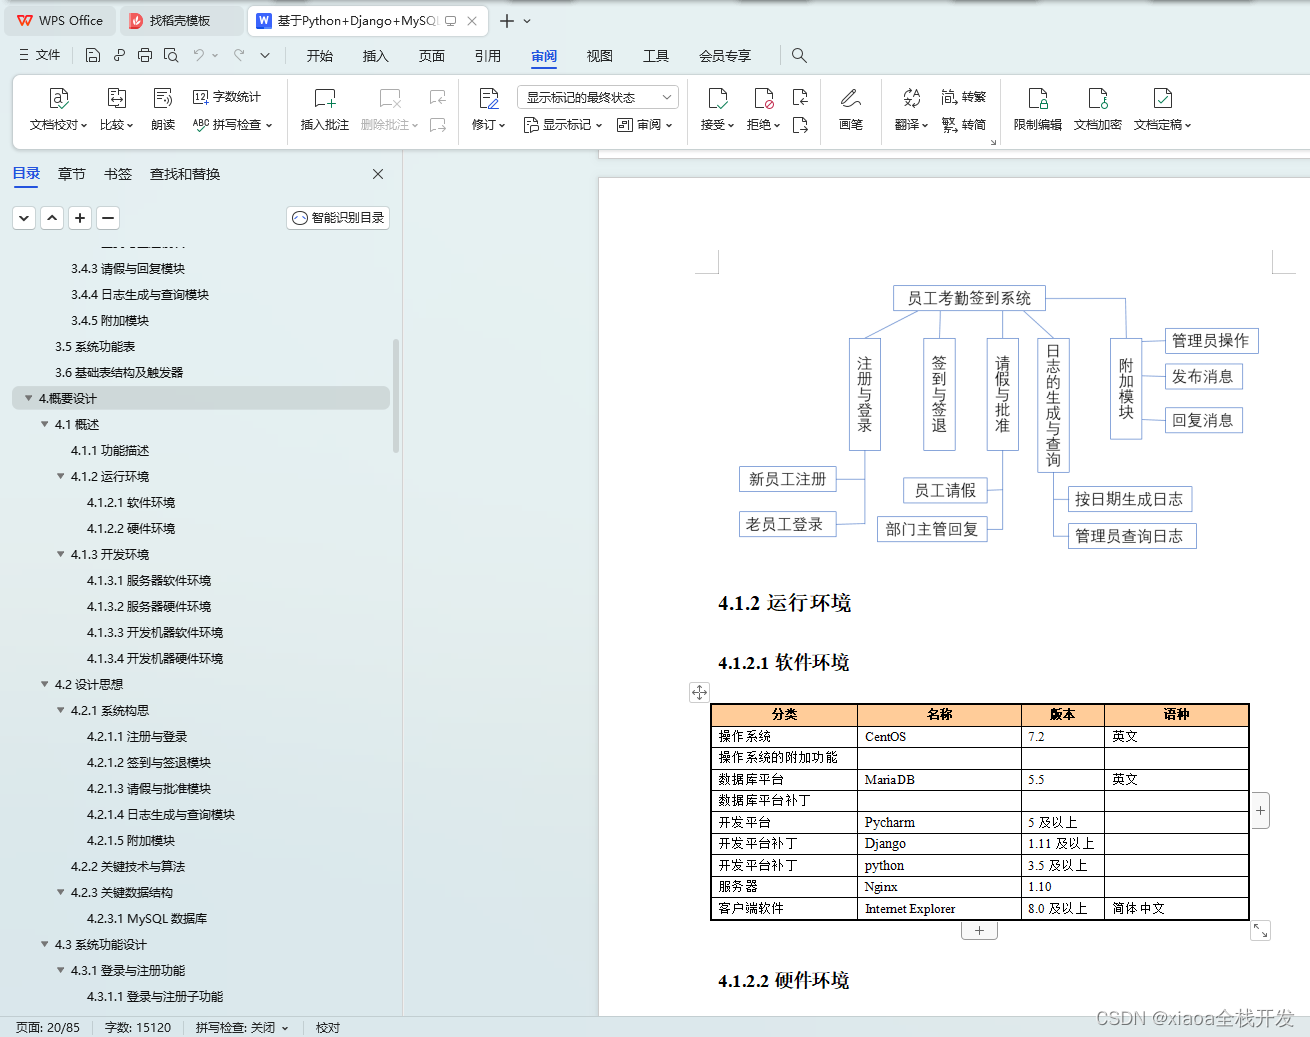
Task: Switch to the 书签 sidebar tab
Action: pos(117,173)
